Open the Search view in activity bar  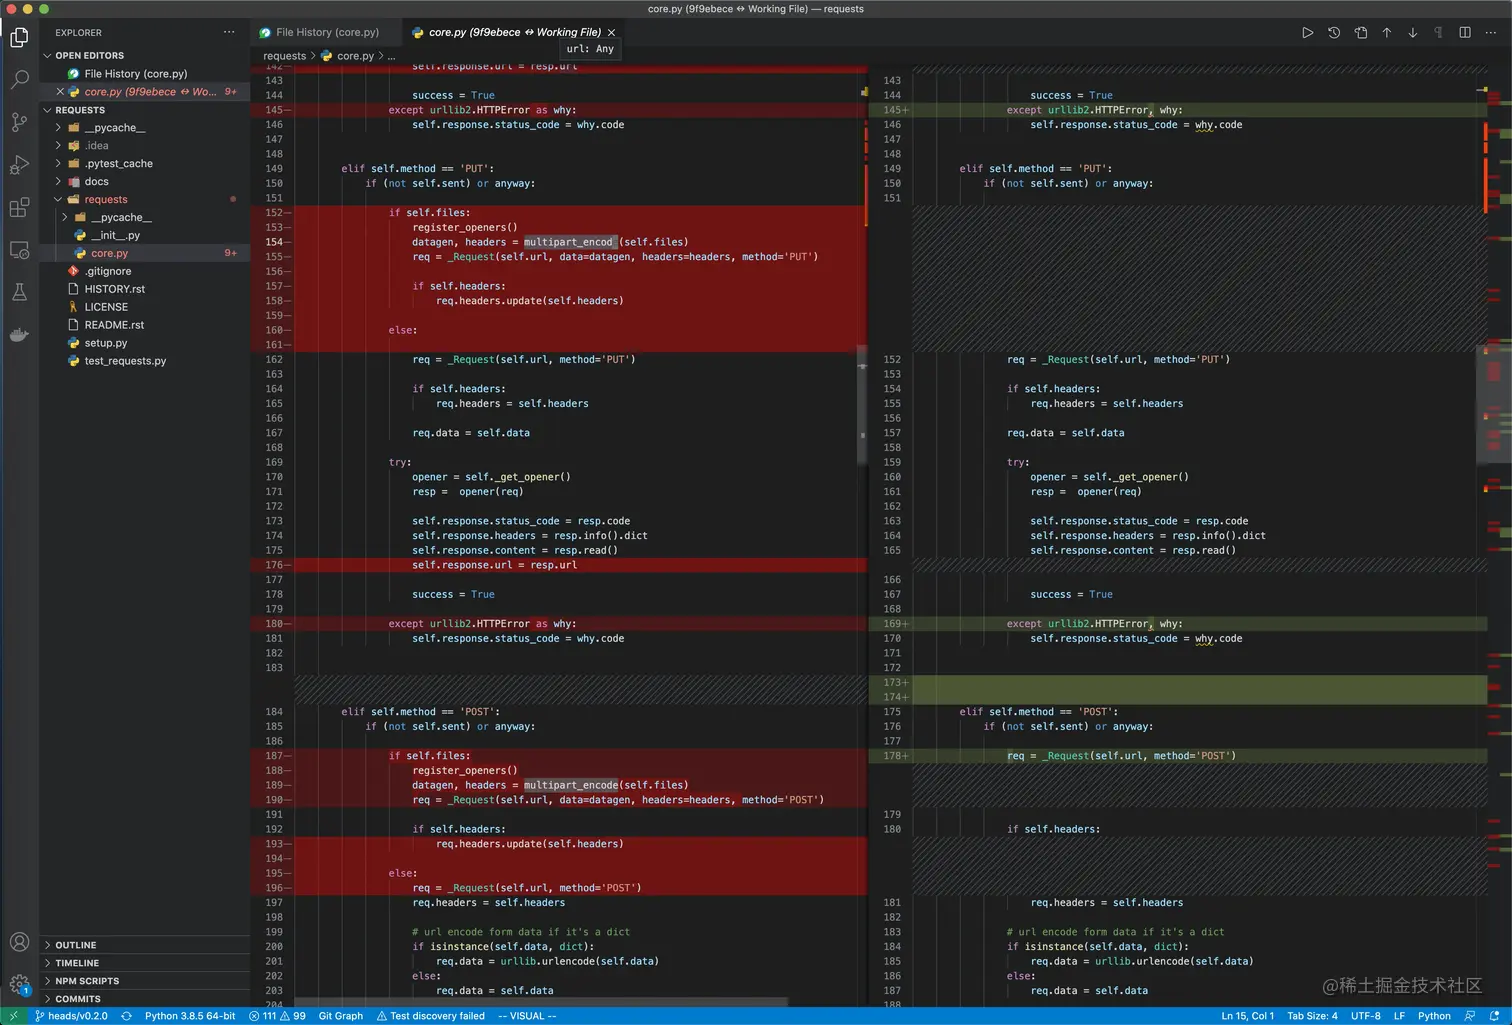pyautogui.click(x=19, y=80)
